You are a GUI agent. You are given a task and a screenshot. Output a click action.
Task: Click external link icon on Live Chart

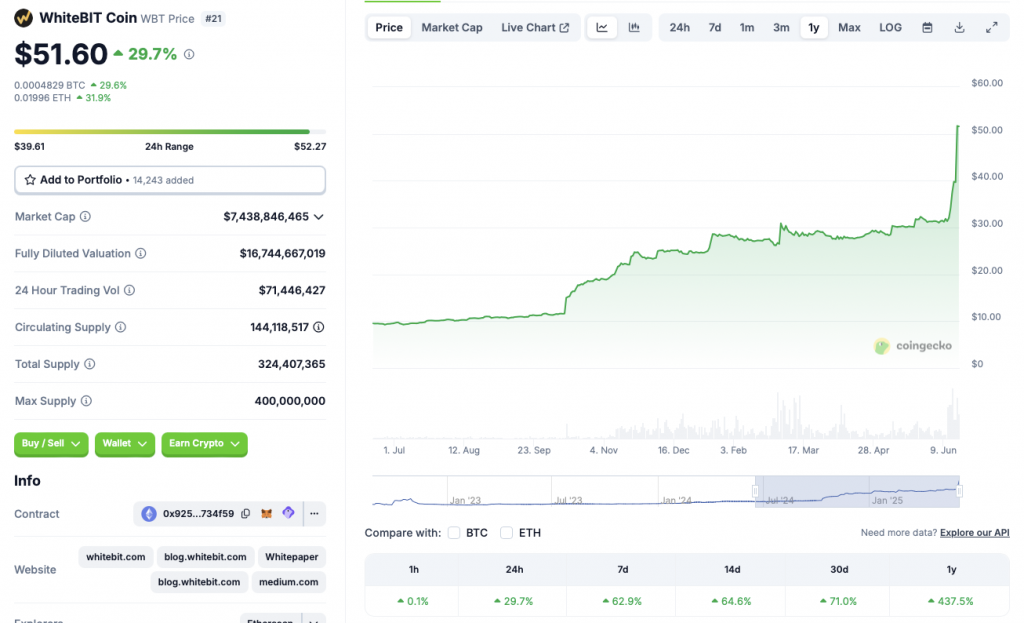point(564,27)
